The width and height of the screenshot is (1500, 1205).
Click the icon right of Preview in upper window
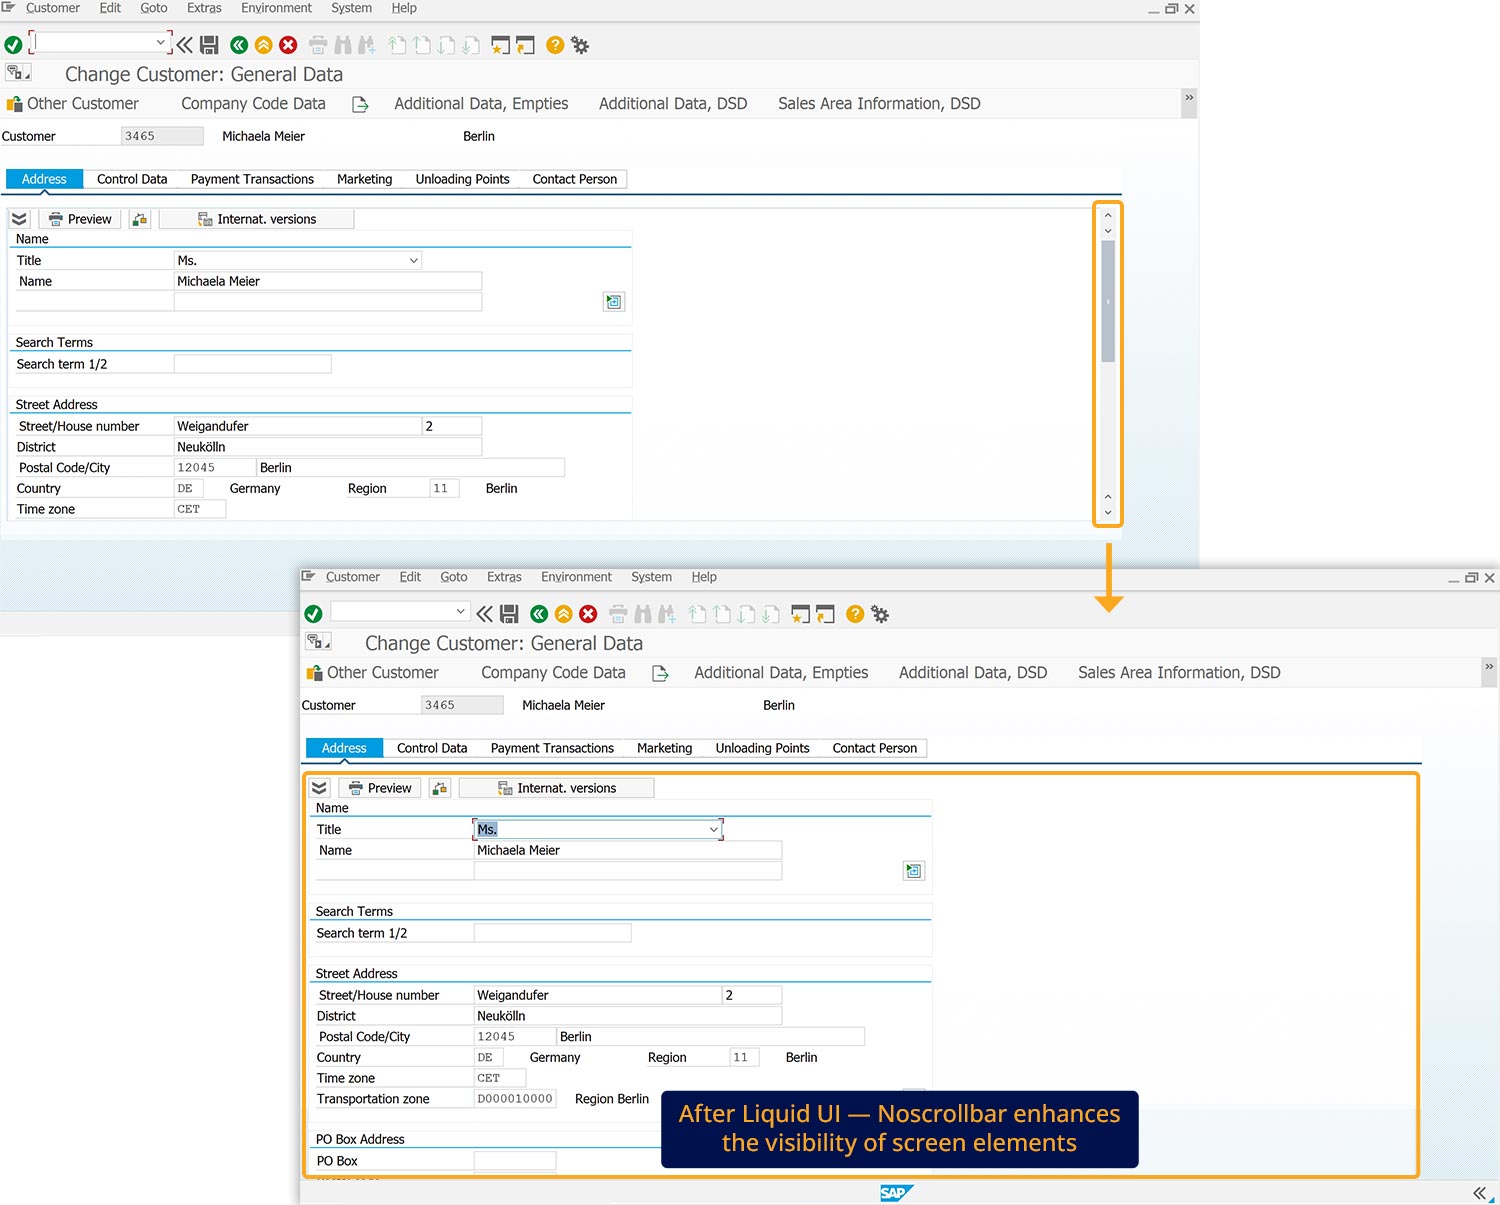pos(140,219)
